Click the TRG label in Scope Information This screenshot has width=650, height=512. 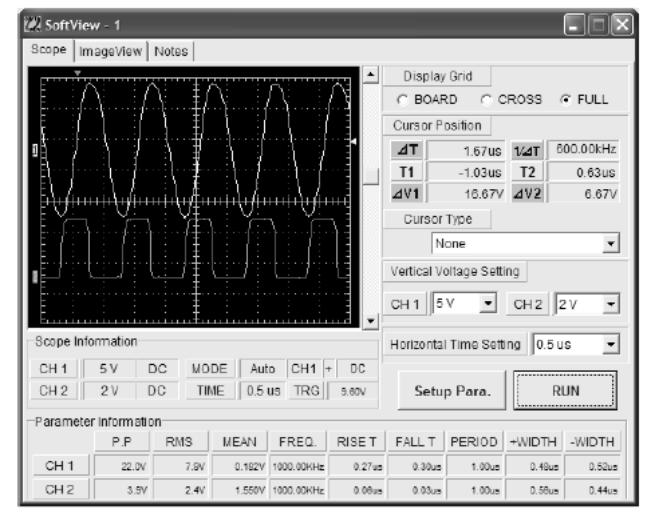pos(306,391)
